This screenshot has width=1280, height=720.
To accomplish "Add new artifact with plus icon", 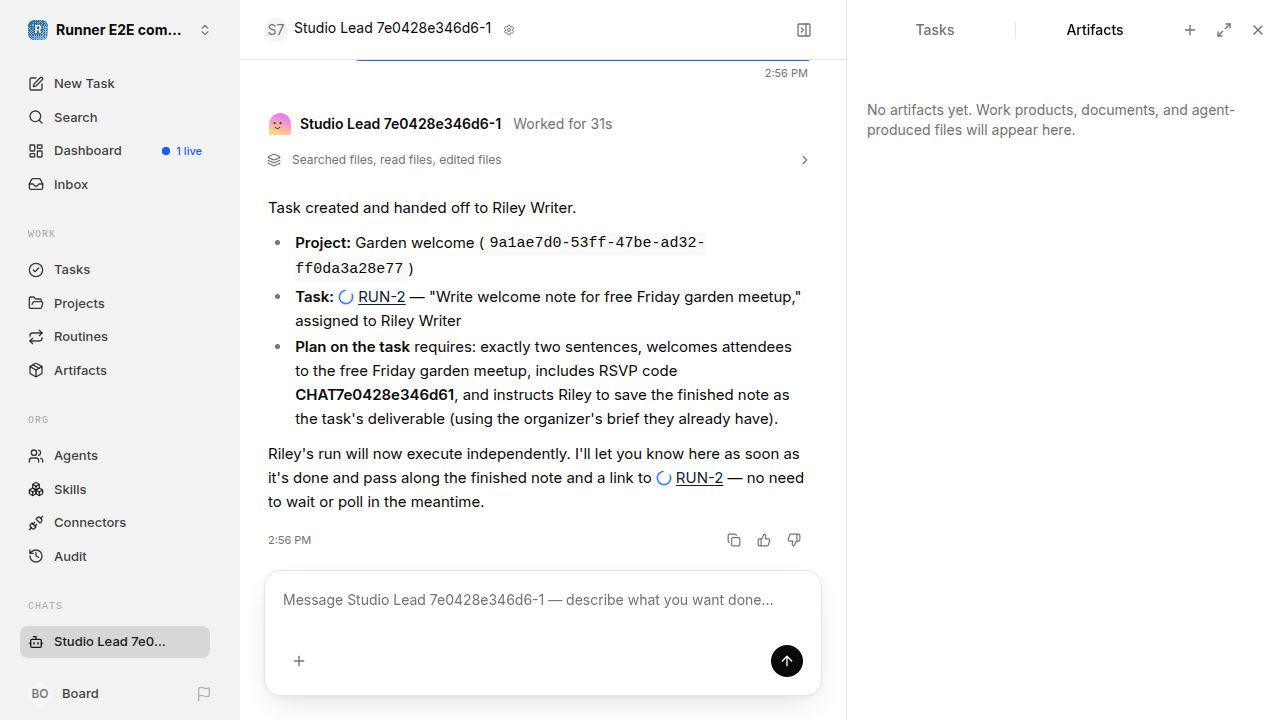I will coord(1190,30).
